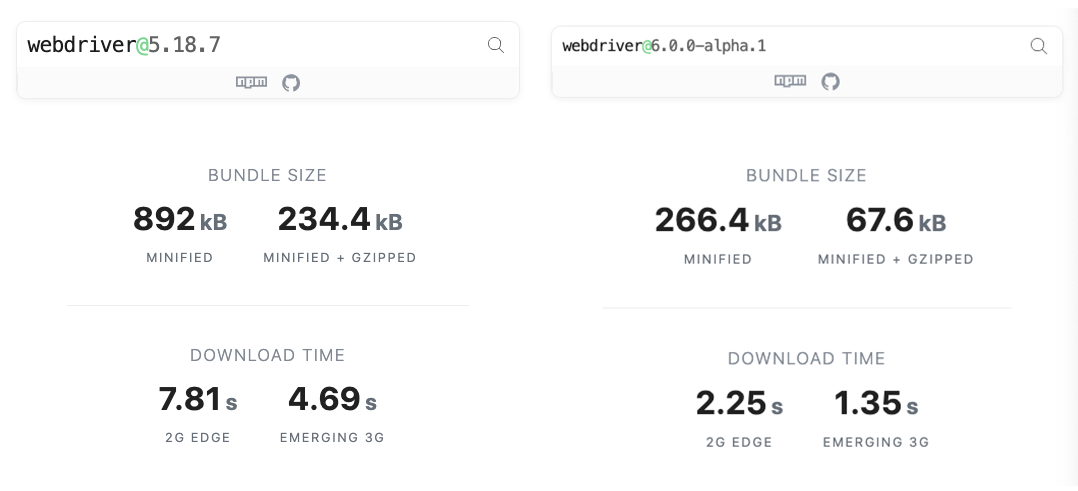Open npm page for webdriver 6.0.0-alpha.1

pos(790,81)
